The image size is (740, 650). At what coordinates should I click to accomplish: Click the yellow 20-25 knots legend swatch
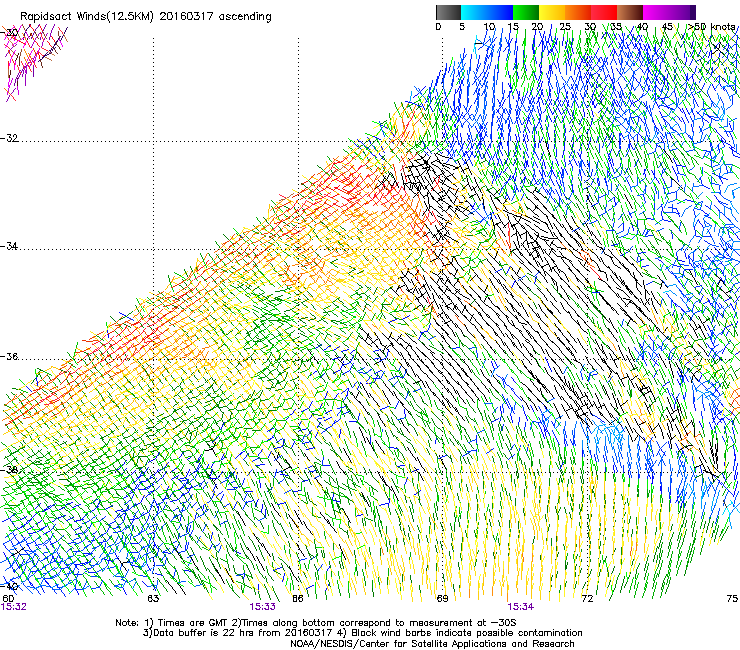tap(552, 12)
